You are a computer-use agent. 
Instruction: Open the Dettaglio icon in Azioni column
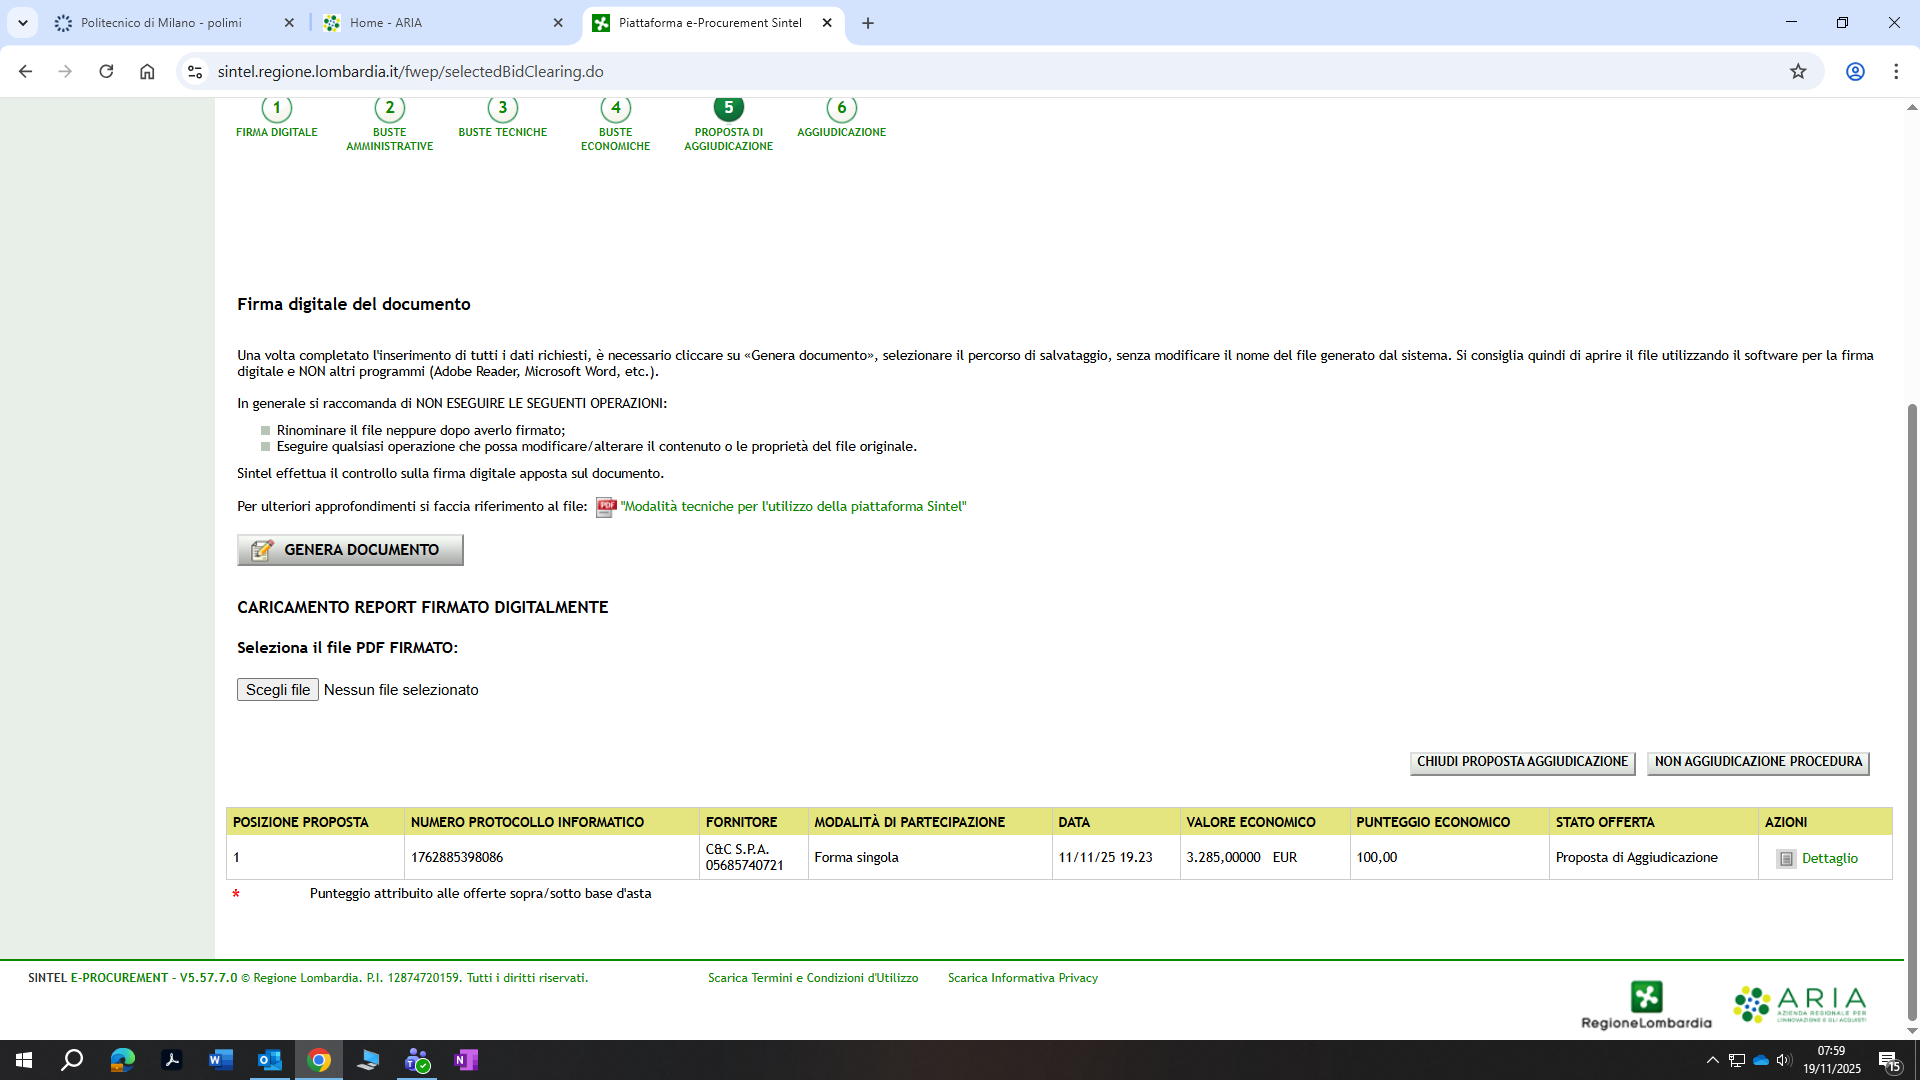point(1786,859)
